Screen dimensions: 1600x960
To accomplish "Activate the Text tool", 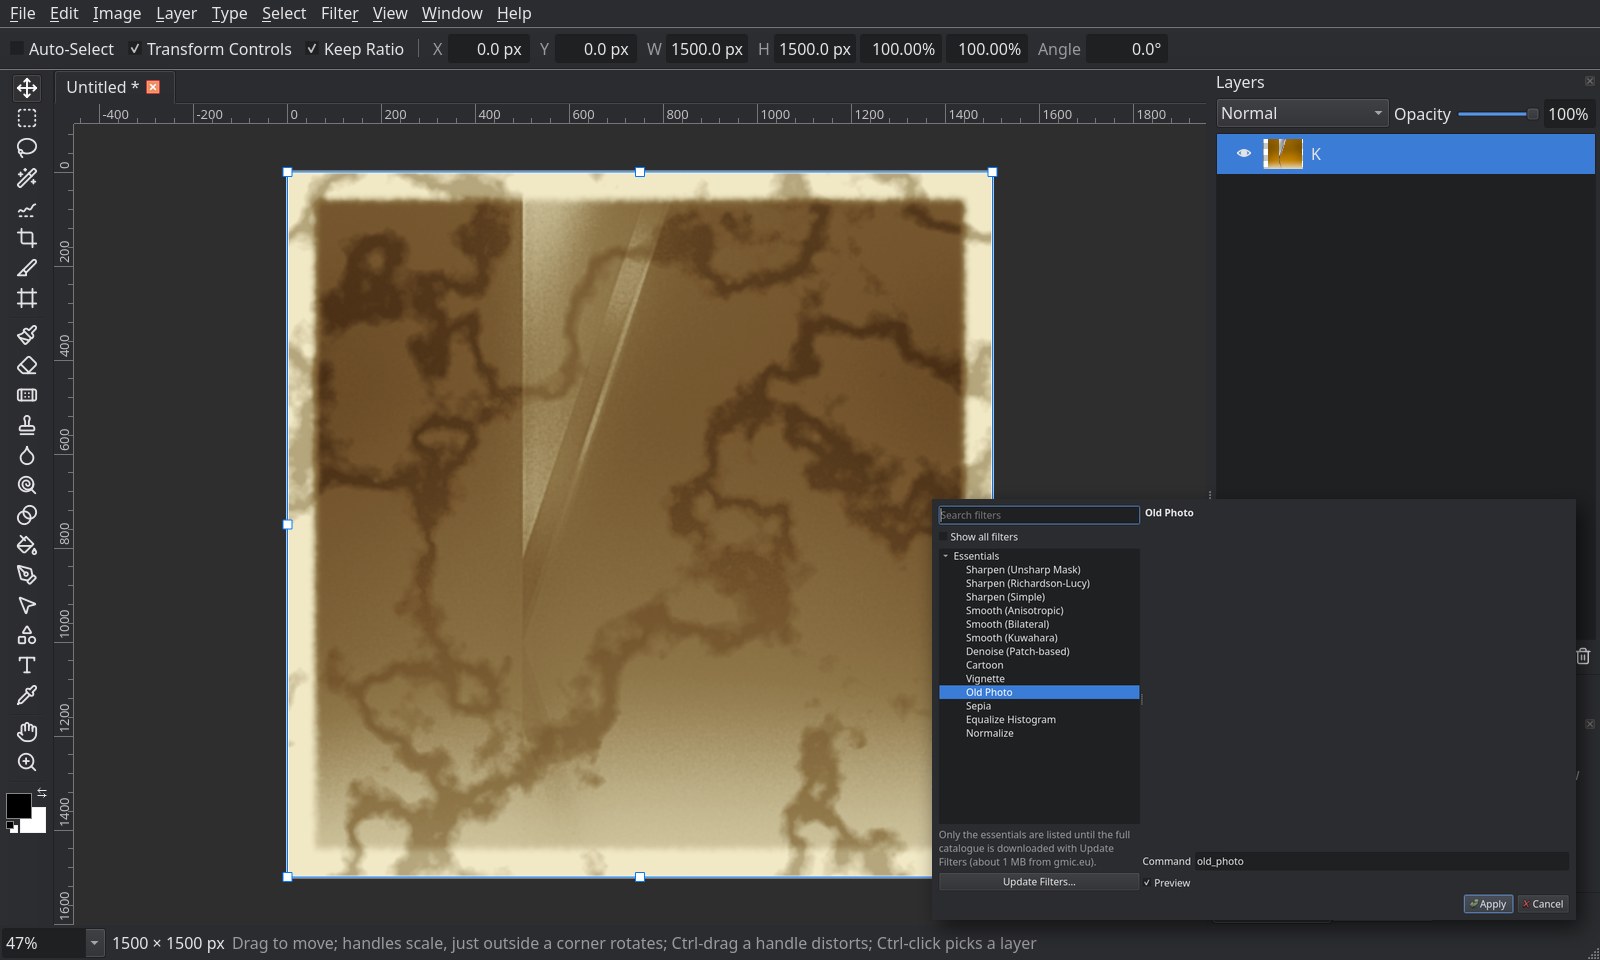I will tap(27, 665).
